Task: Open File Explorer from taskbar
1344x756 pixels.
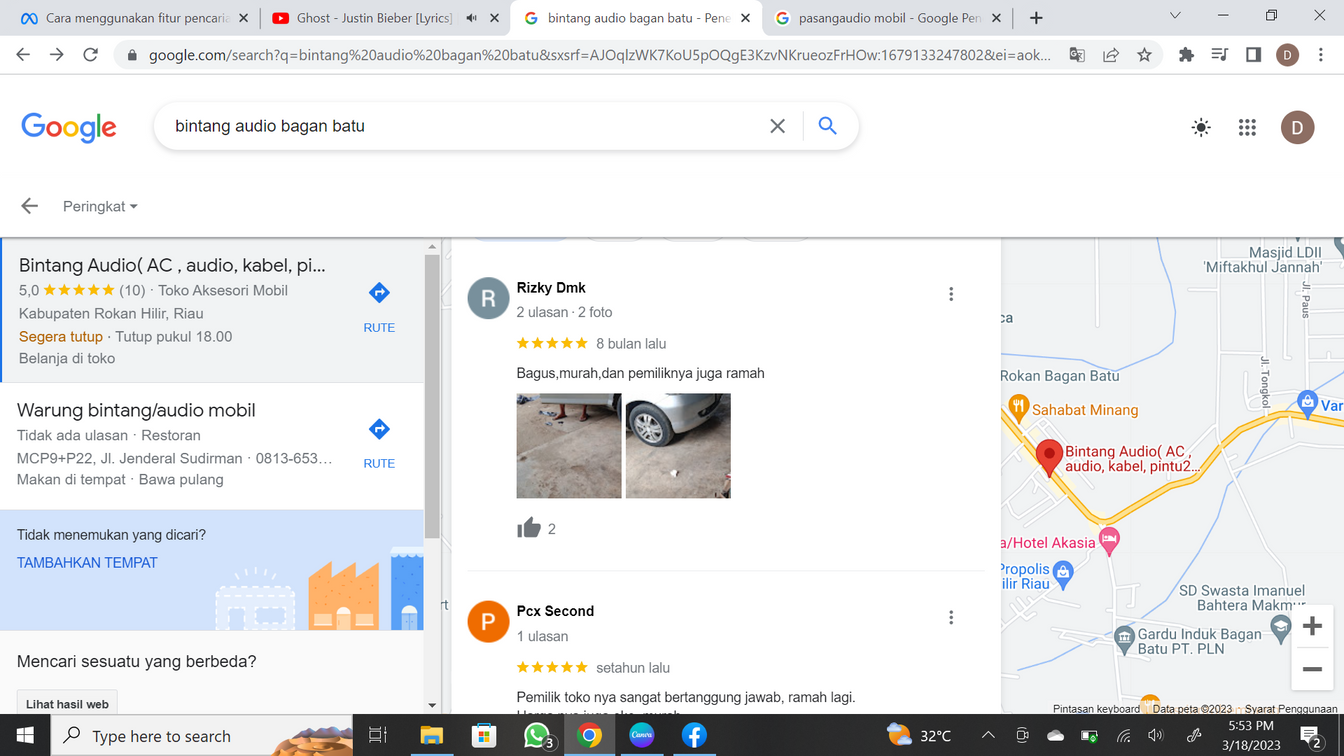Action: [x=431, y=736]
